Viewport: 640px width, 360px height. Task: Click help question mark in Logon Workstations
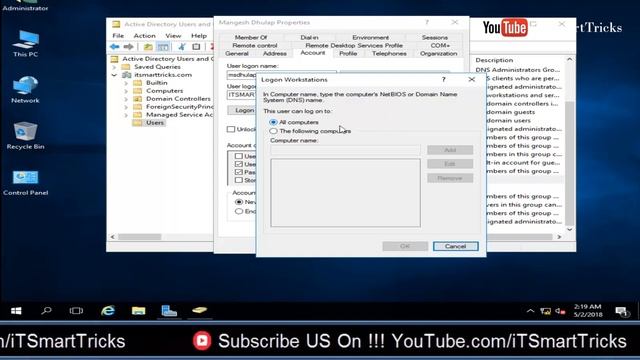tap(444, 79)
